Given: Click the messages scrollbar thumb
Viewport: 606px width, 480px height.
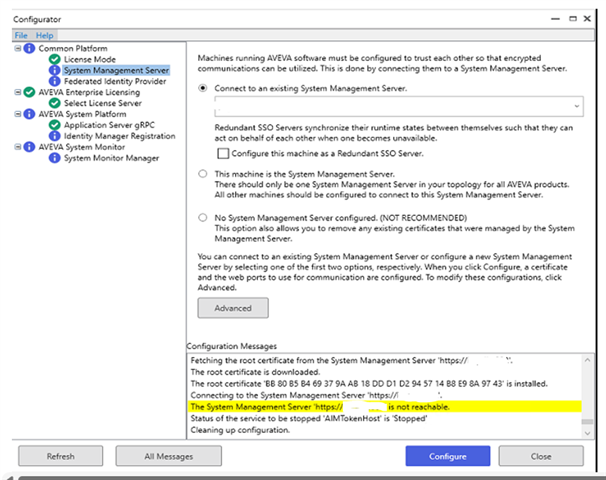Looking at the screenshot, I should tap(587, 422).
